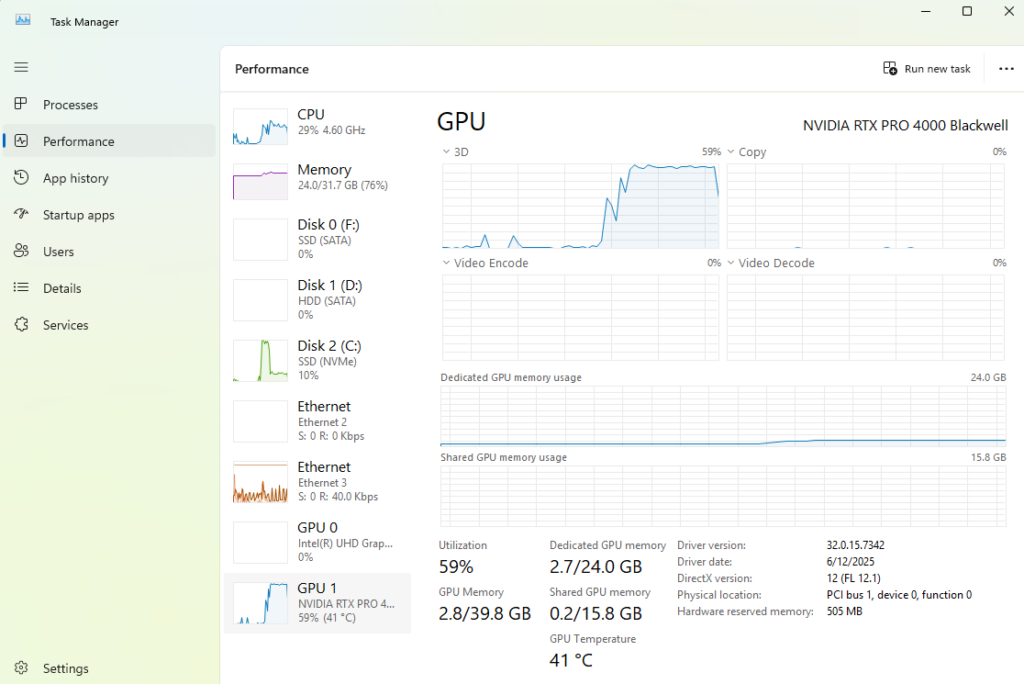Click the Dedicated GPU memory usage graph
The image size is (1024, 684).
[723, 417]
